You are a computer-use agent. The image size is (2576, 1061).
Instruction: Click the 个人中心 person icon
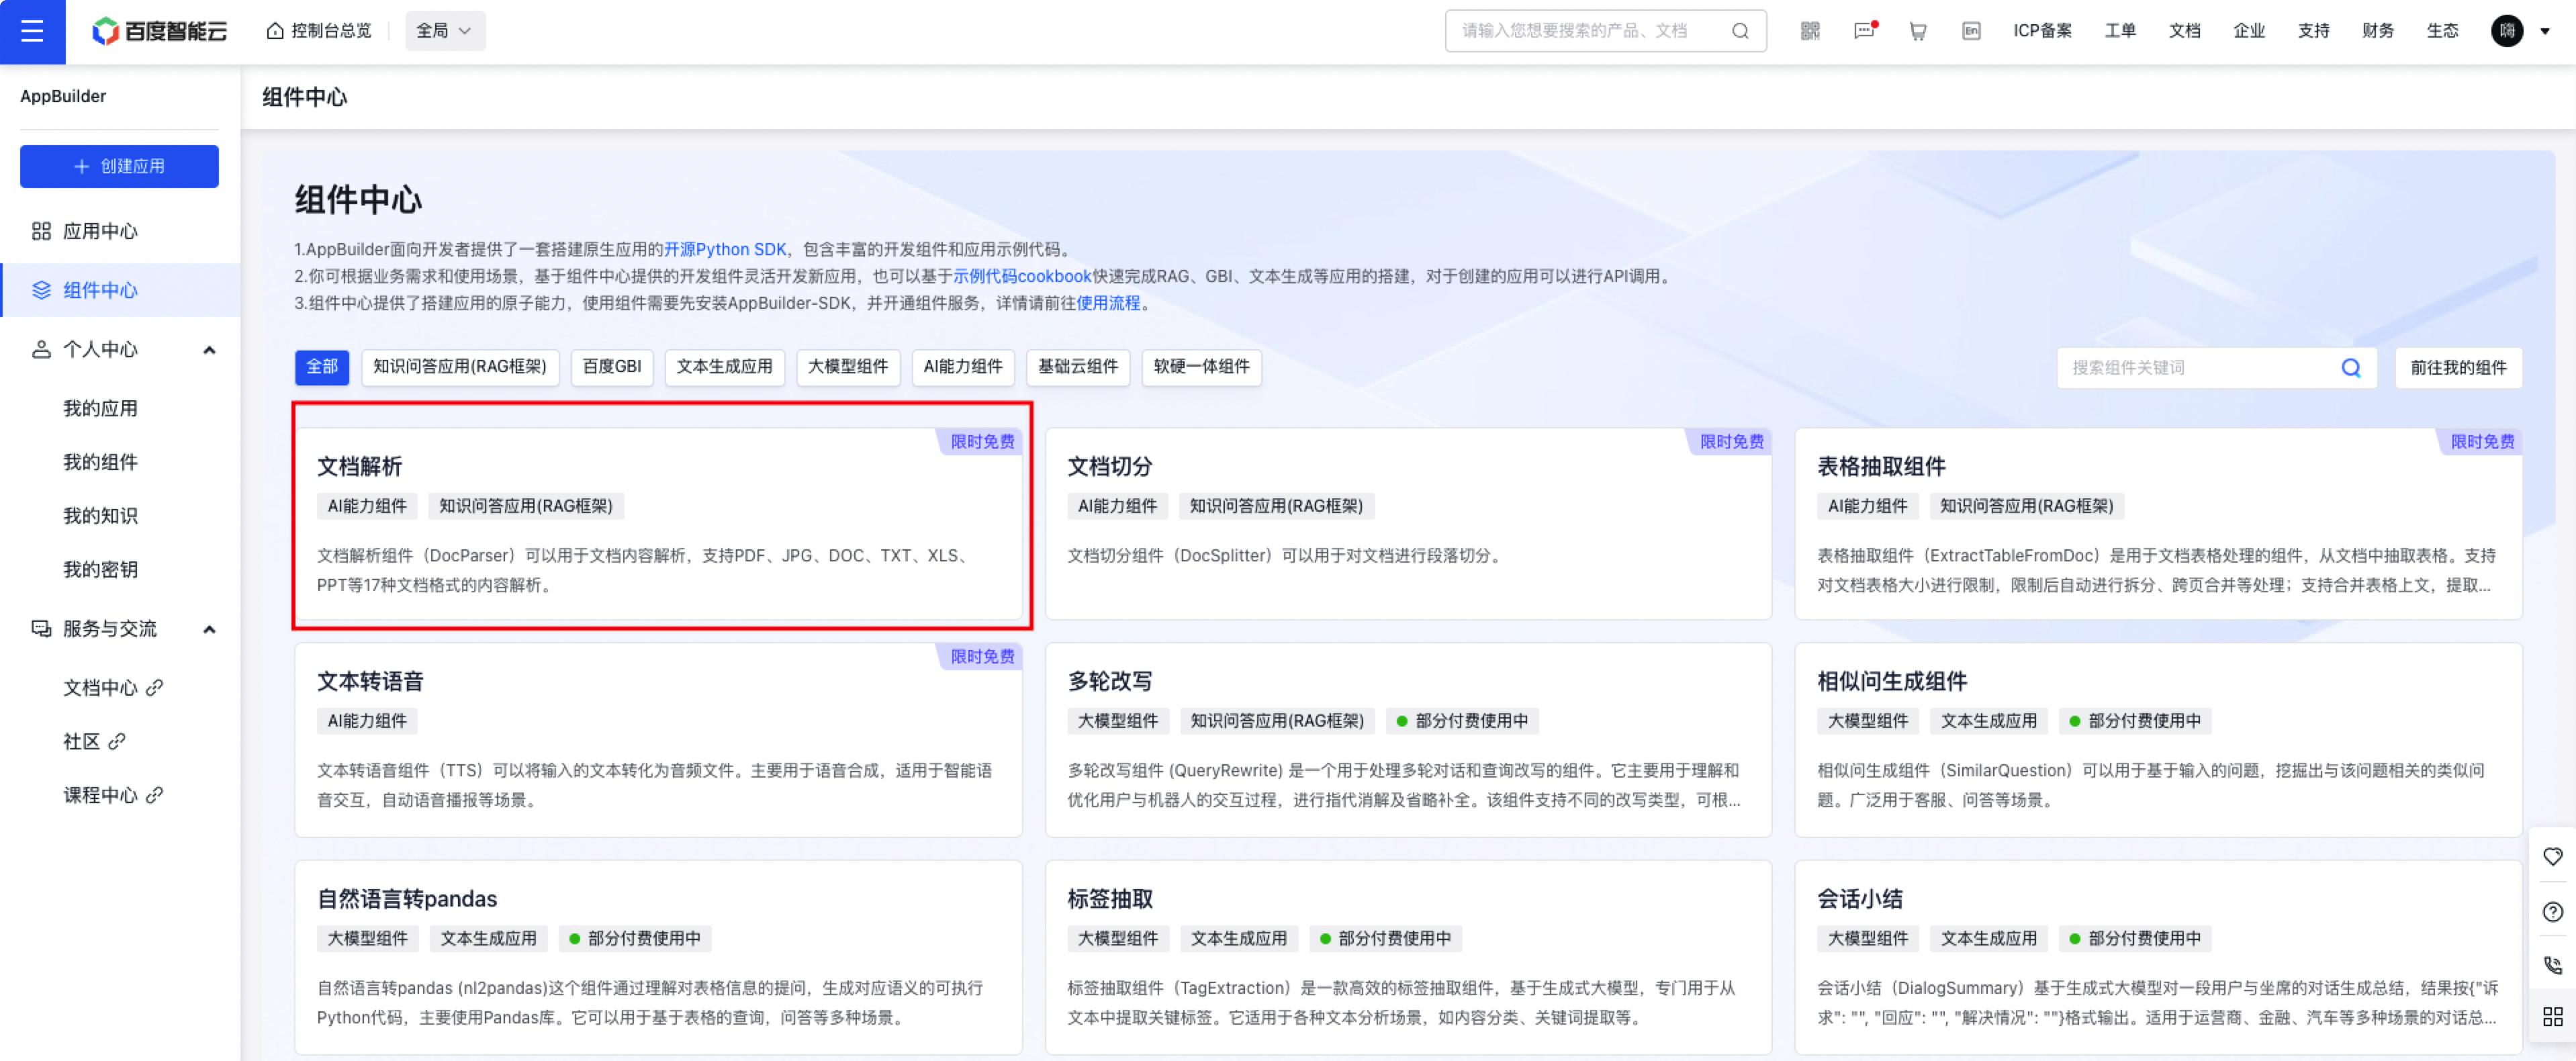41,349
